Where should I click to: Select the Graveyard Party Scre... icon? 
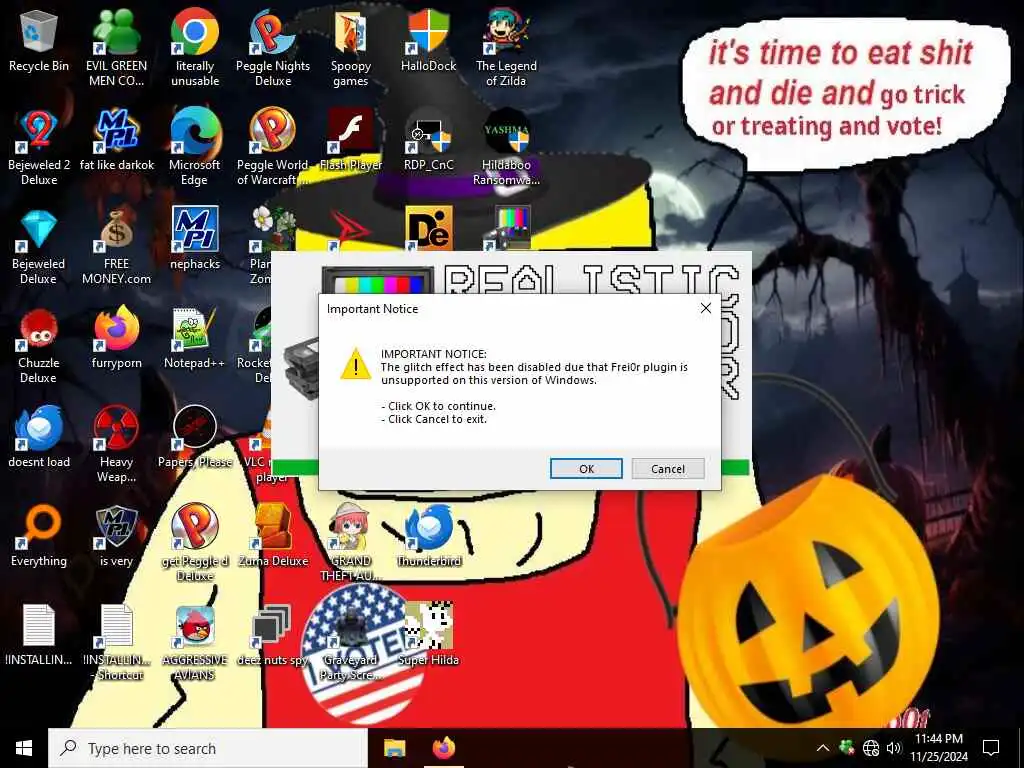[351, 643]
